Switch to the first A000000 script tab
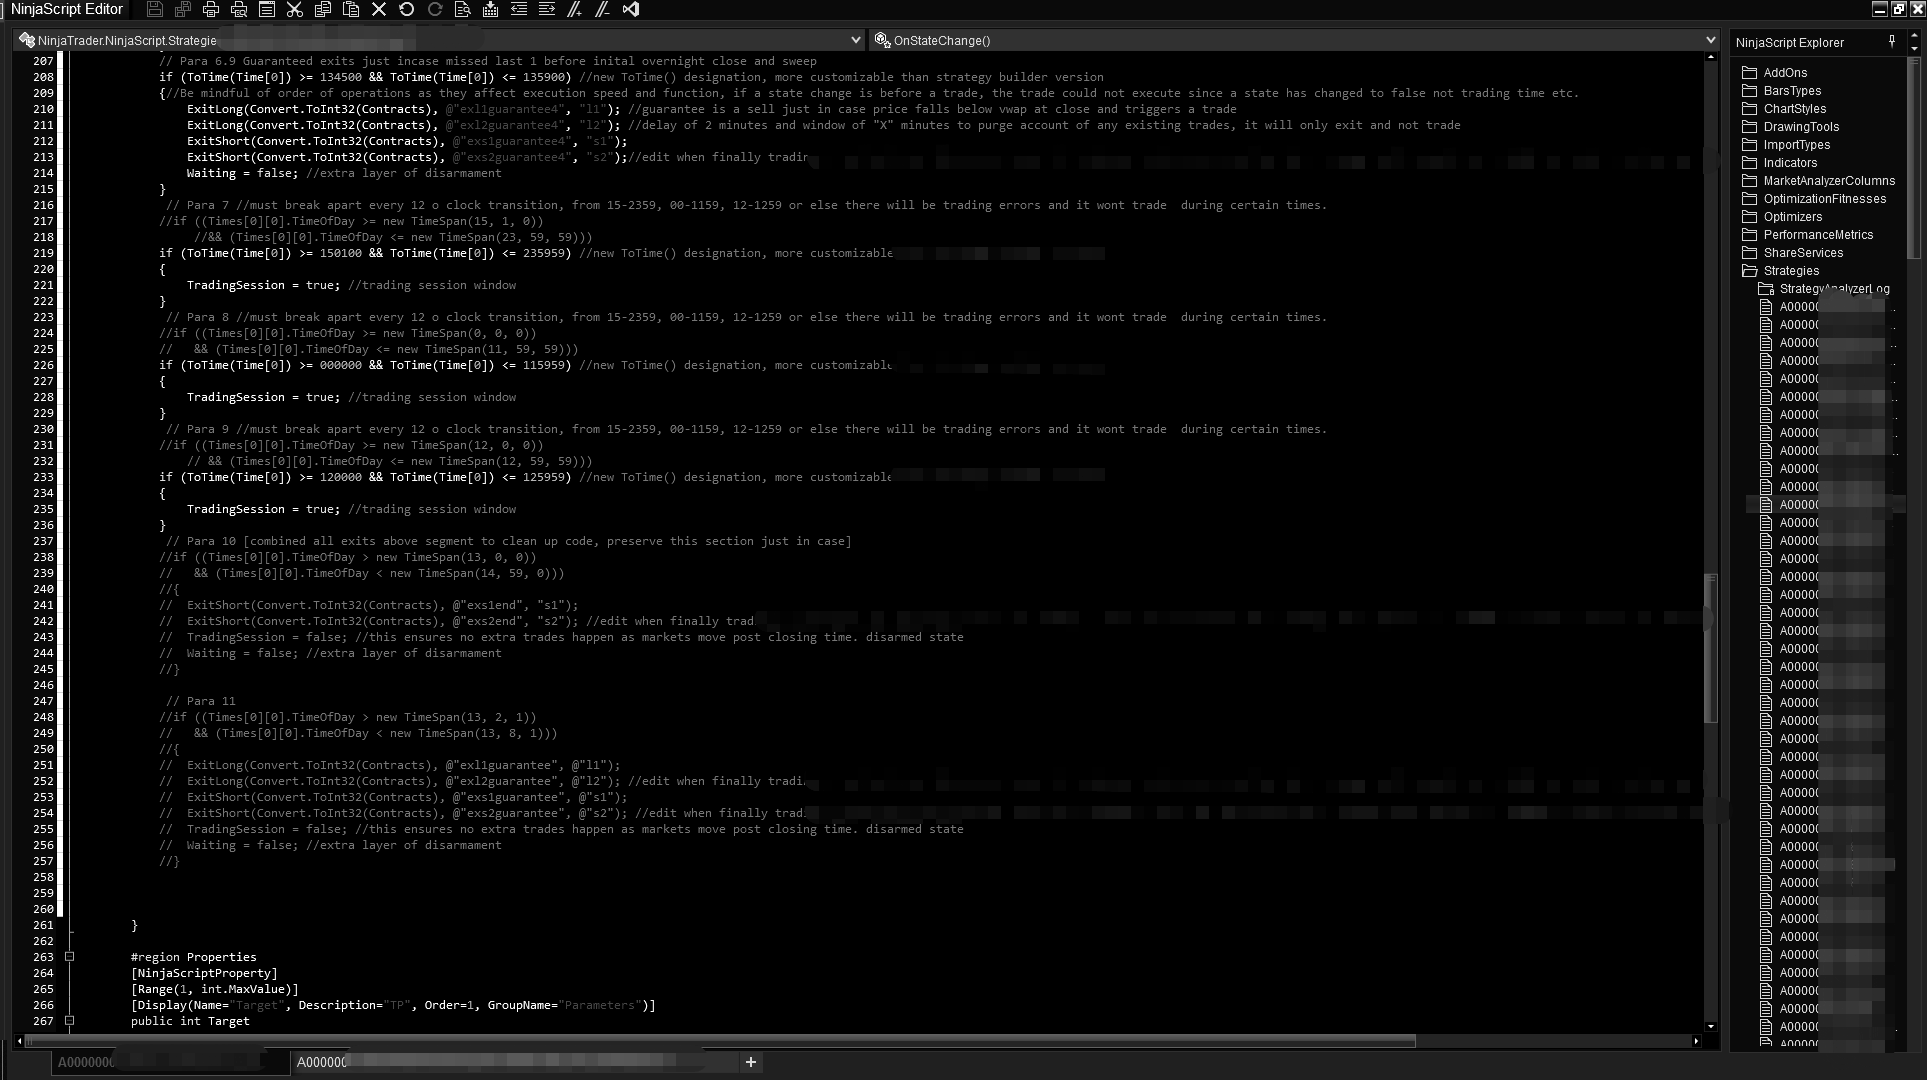 pos(86,1062)
